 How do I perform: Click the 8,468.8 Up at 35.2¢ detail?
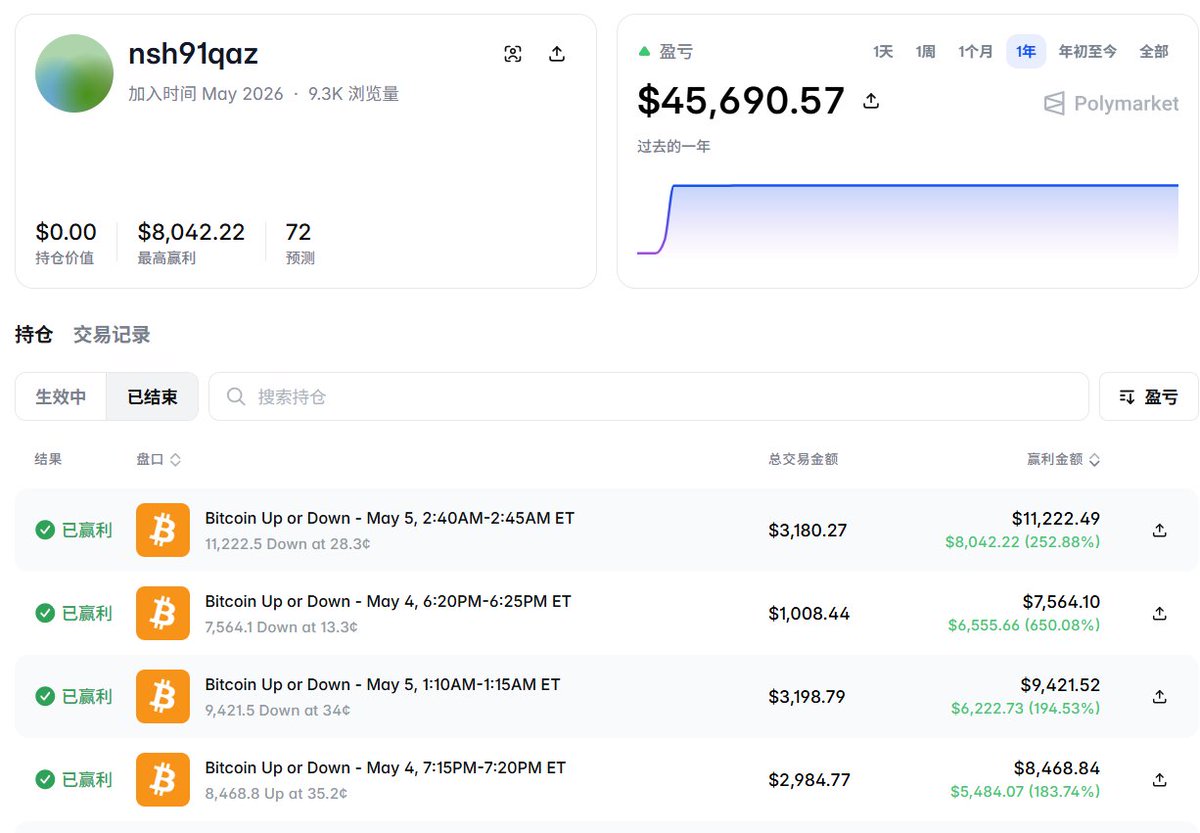click(276, 793)
